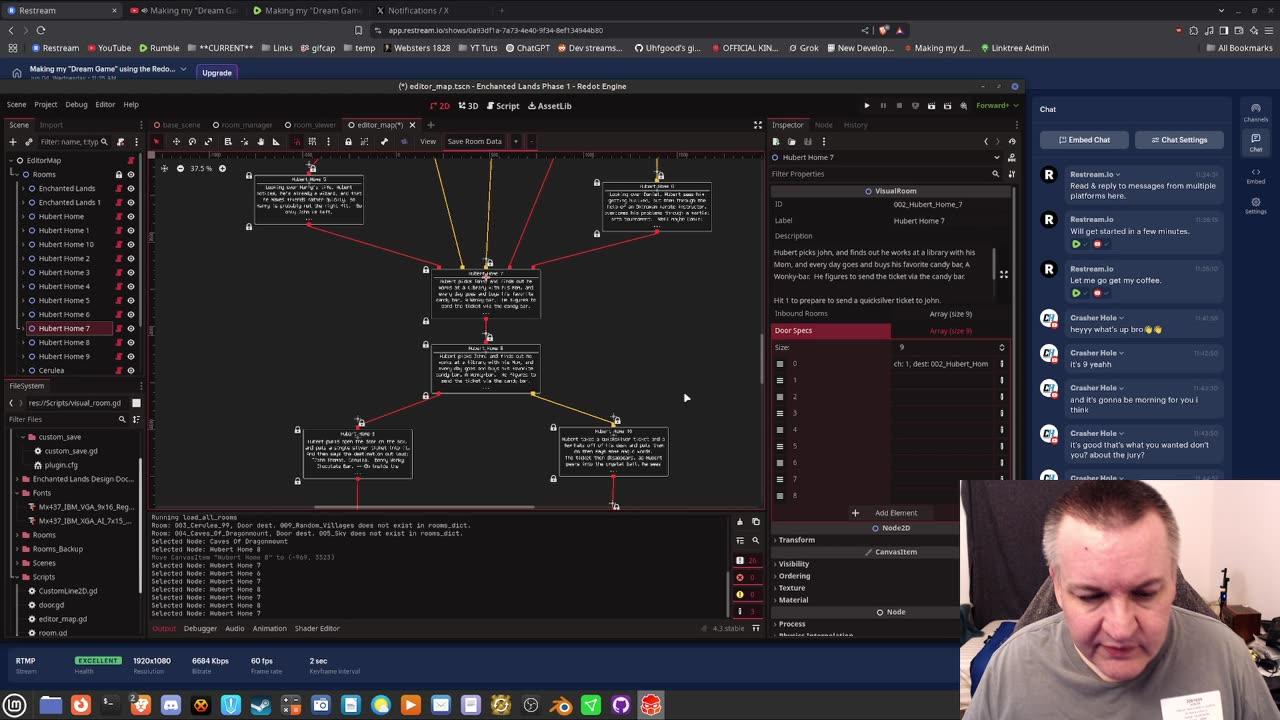Viewport: 1280px width, 720px height.
Task: Switch to the base_scene scene tab
Action: click(x=181, y=125)
